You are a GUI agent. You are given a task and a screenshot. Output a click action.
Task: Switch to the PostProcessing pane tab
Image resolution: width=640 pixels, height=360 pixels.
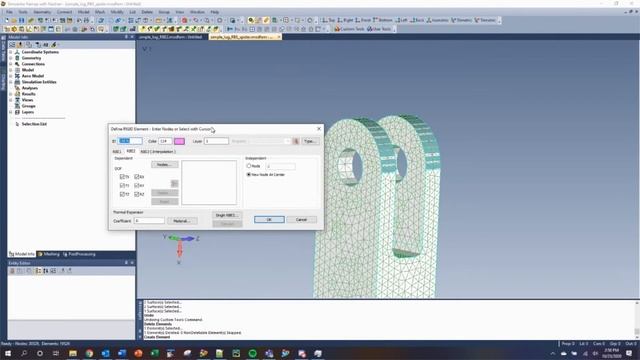(x=79, y=254)
